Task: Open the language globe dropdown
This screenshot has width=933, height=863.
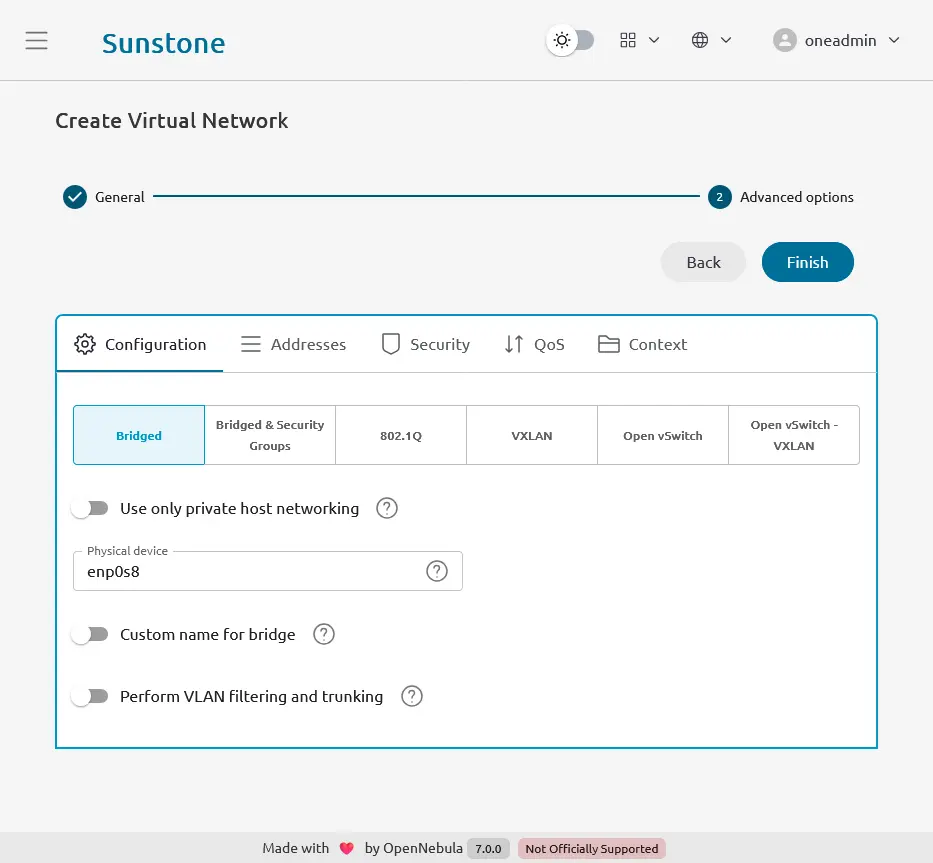Action: [x=712, y=41]
